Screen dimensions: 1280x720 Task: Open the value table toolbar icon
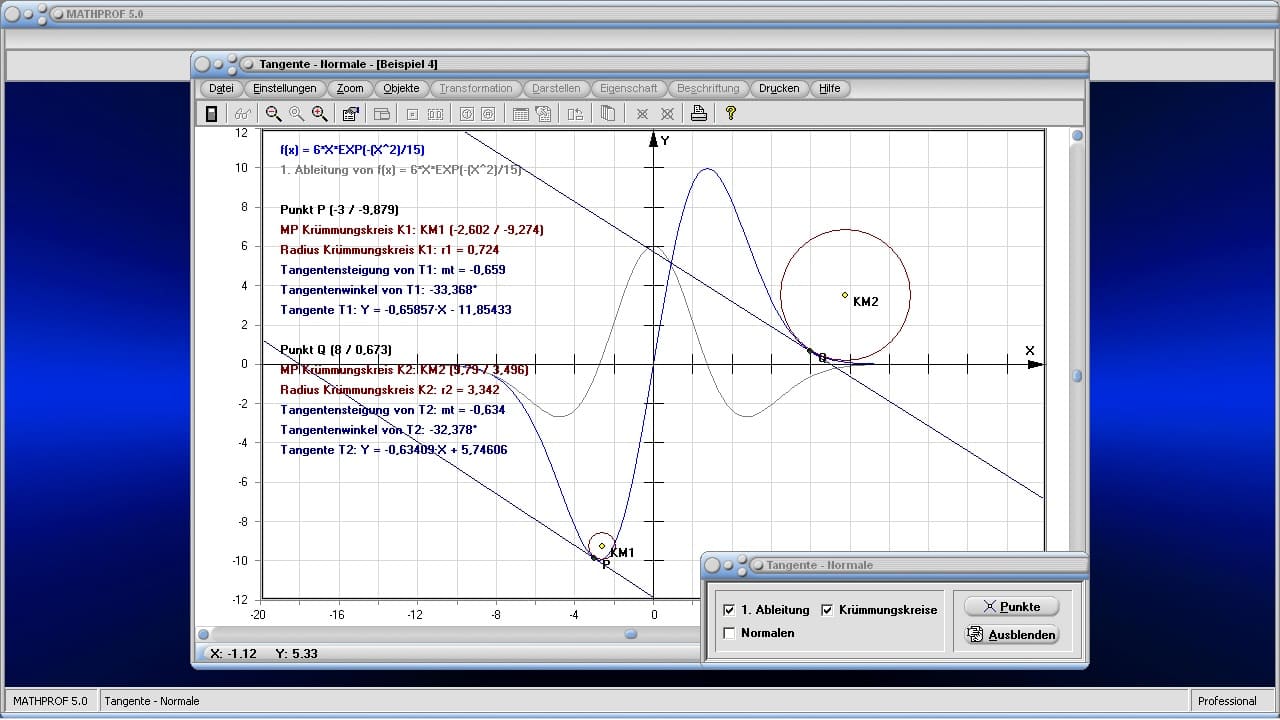[521, 114]
